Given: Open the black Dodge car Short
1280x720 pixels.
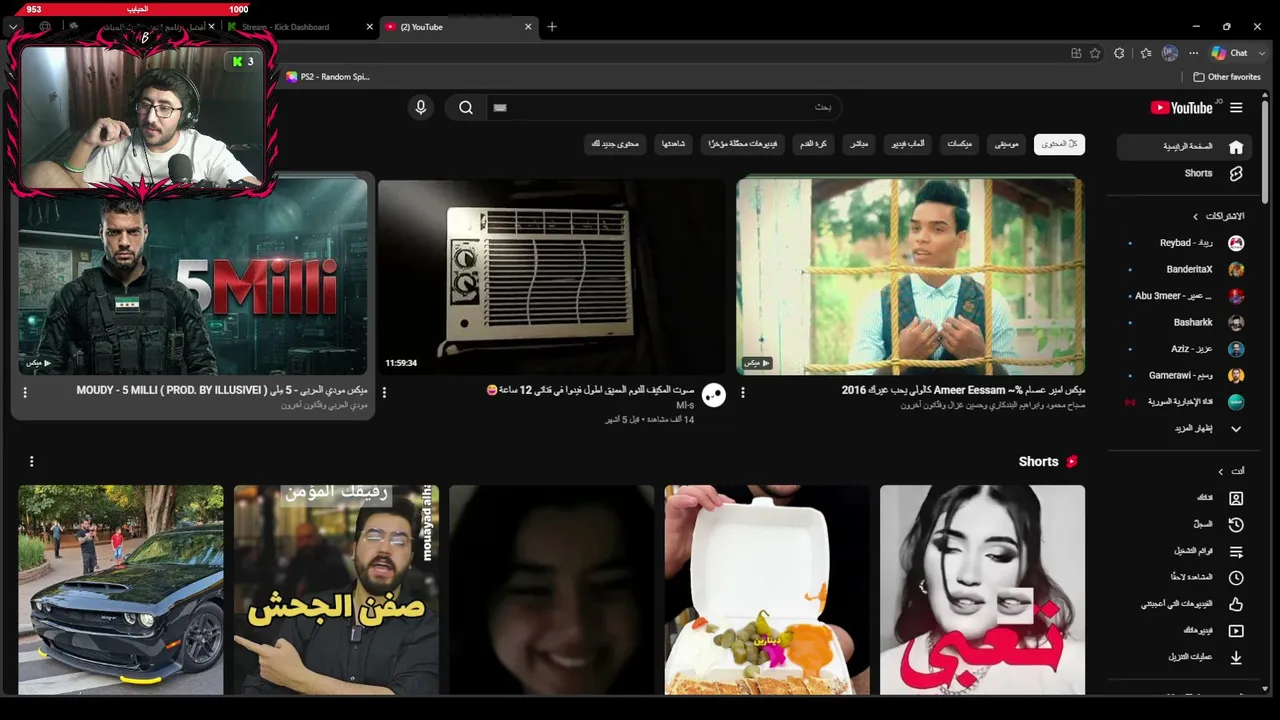Looking at the screenshot, I should point(121,590).
